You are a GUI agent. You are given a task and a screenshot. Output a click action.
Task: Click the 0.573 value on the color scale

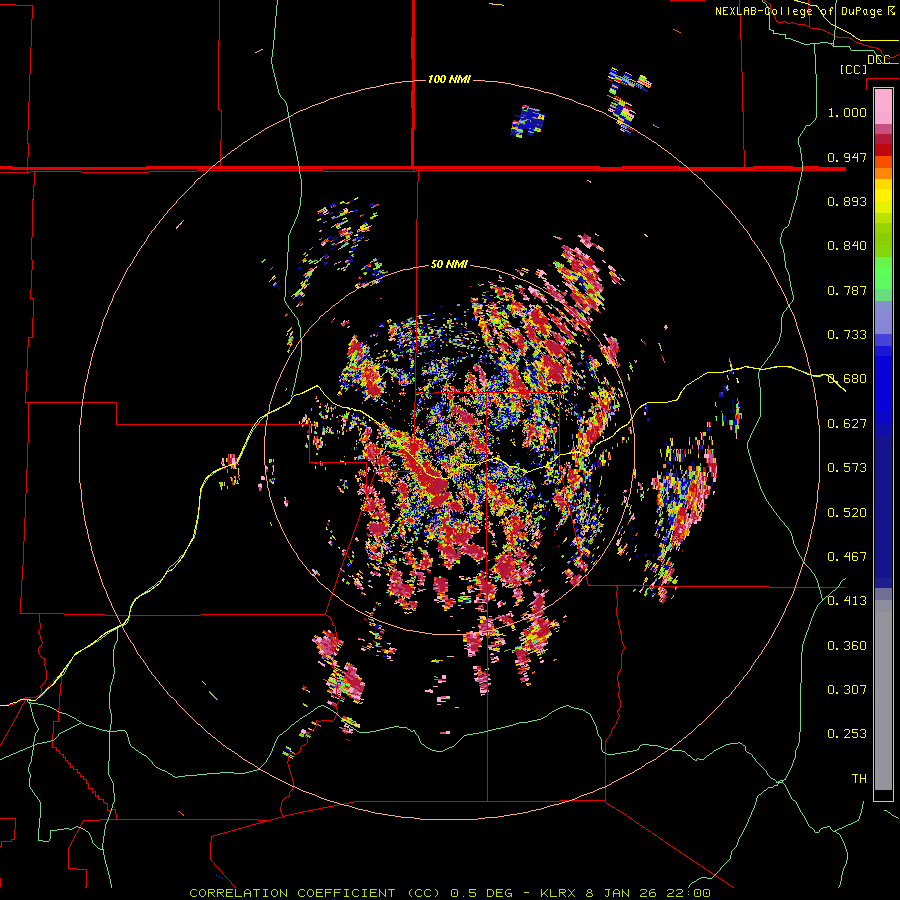[847, 468]
